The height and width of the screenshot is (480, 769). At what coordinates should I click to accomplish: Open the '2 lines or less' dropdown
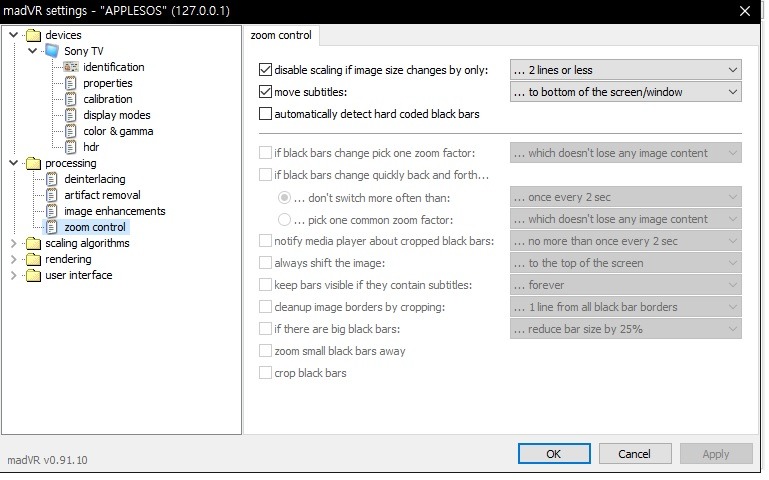[x=625, y=70]
